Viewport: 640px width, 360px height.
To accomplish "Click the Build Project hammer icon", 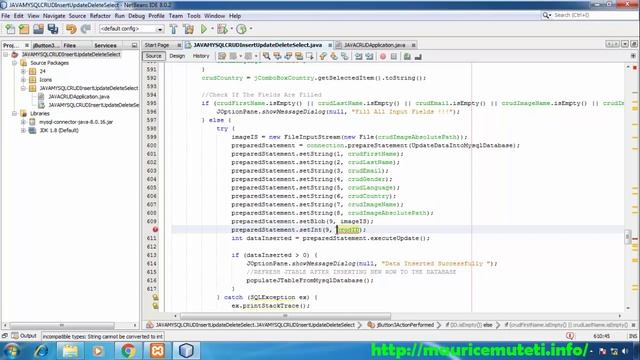I will coord(173,29).
